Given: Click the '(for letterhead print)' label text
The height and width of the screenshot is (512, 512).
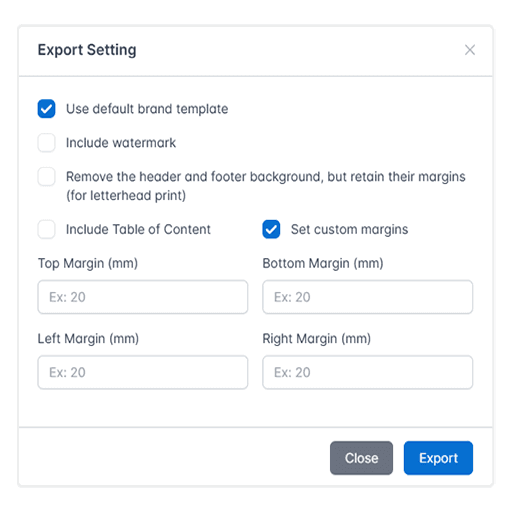Looking at the screenshot, I should point(126,196).
